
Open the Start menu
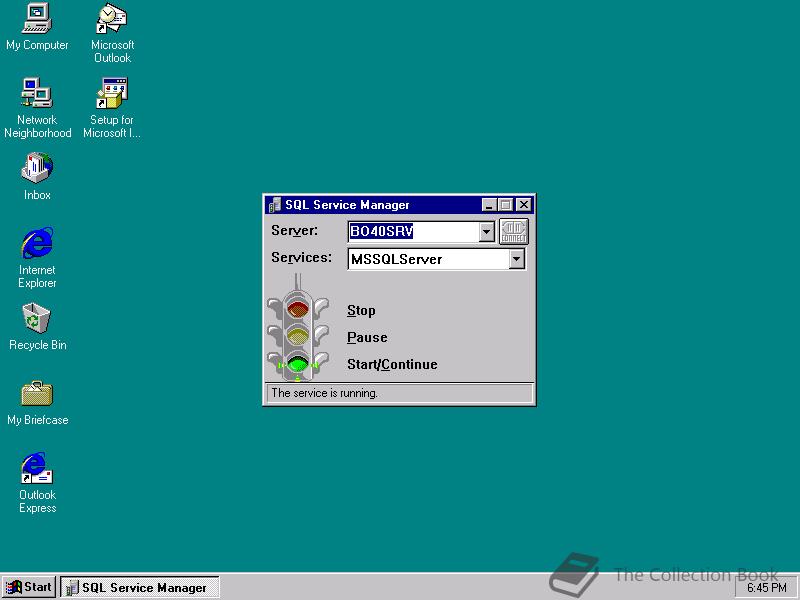29,587
